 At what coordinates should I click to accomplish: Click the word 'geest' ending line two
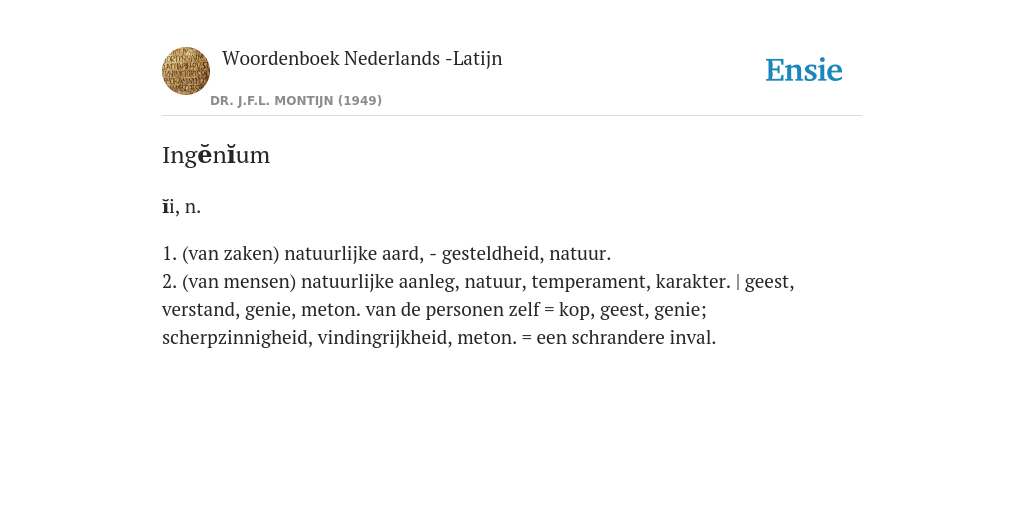coord(767,282)
